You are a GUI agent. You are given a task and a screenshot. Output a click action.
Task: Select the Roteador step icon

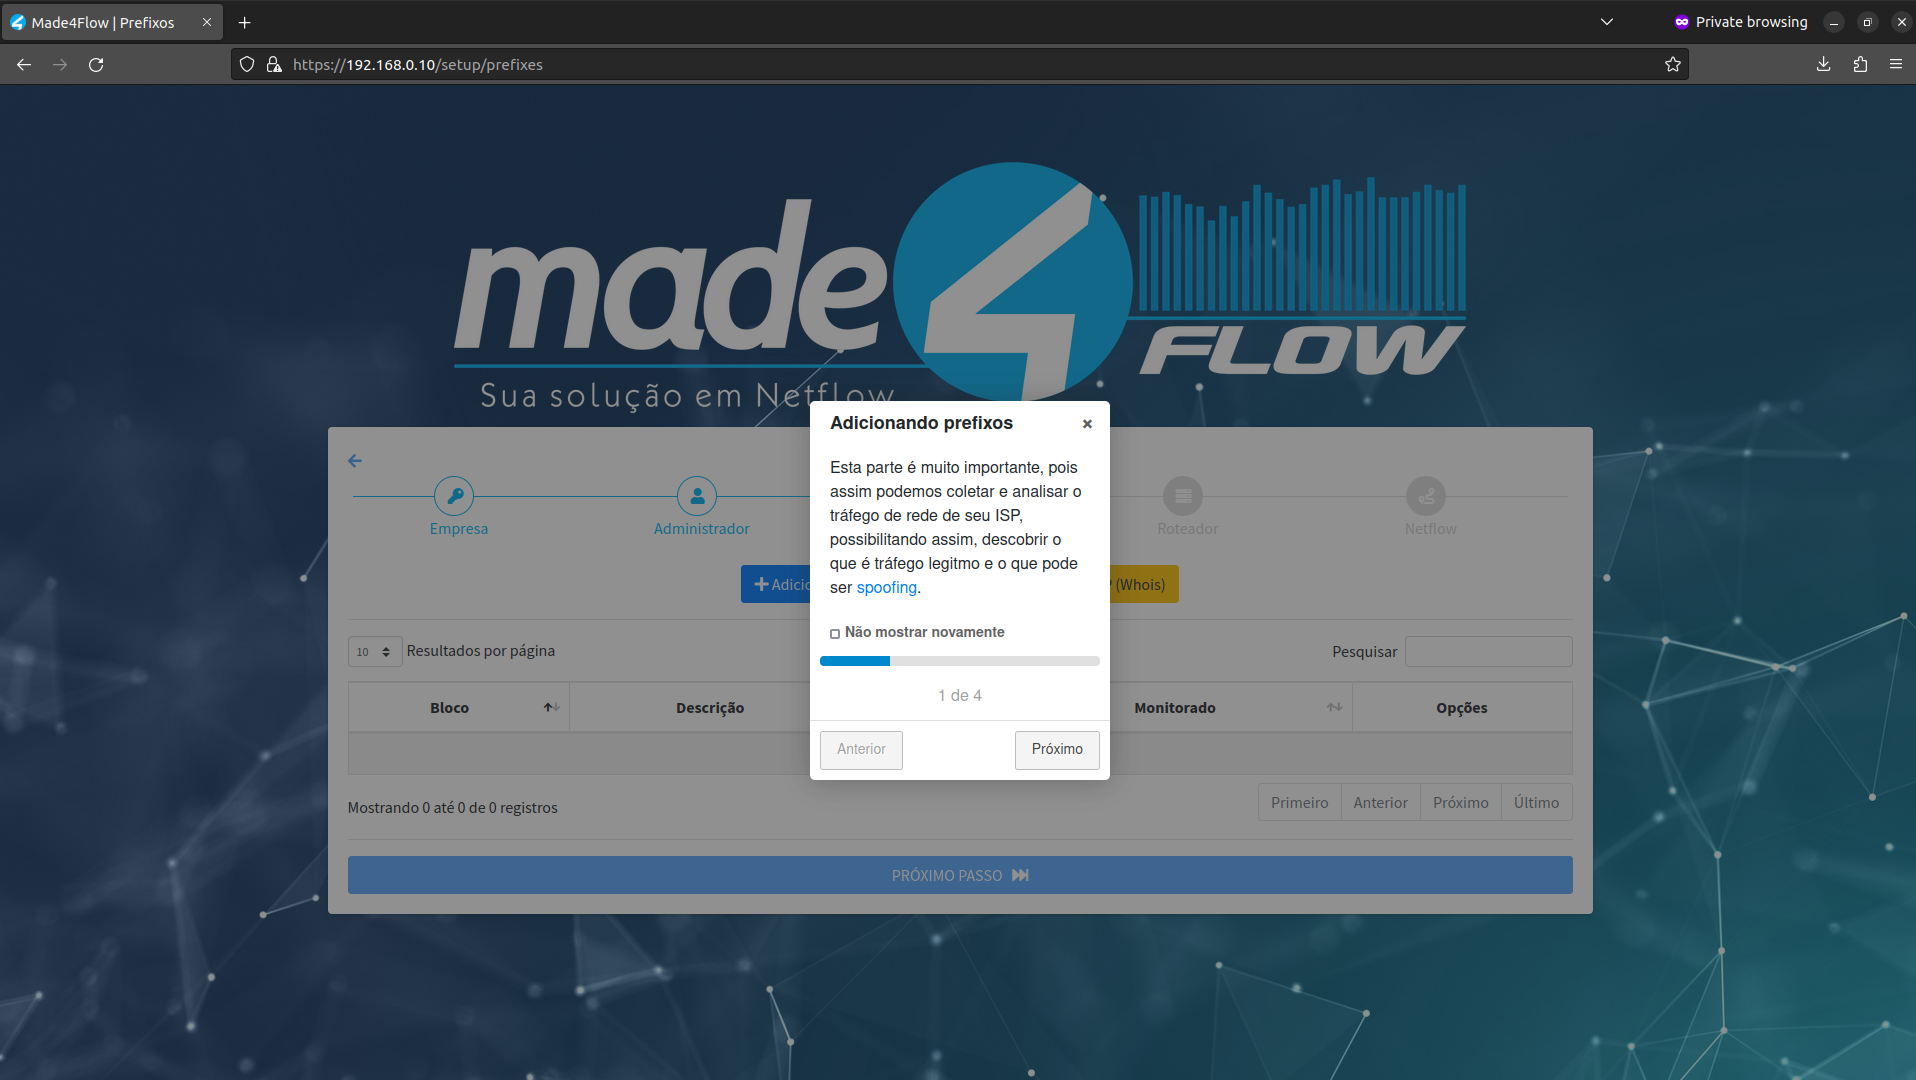[1183, 496]
